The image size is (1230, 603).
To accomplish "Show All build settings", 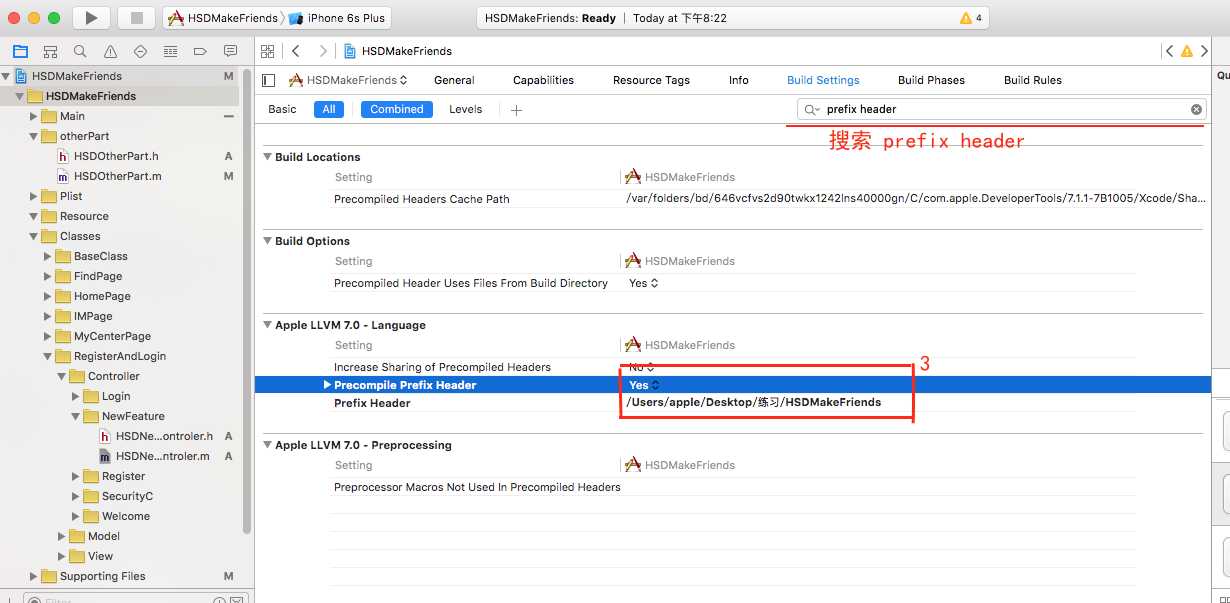I will point(328,109).
